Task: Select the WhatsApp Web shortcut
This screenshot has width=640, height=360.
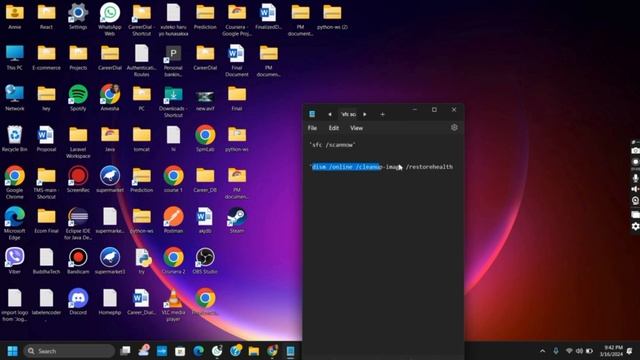Action: coord(110,19)
